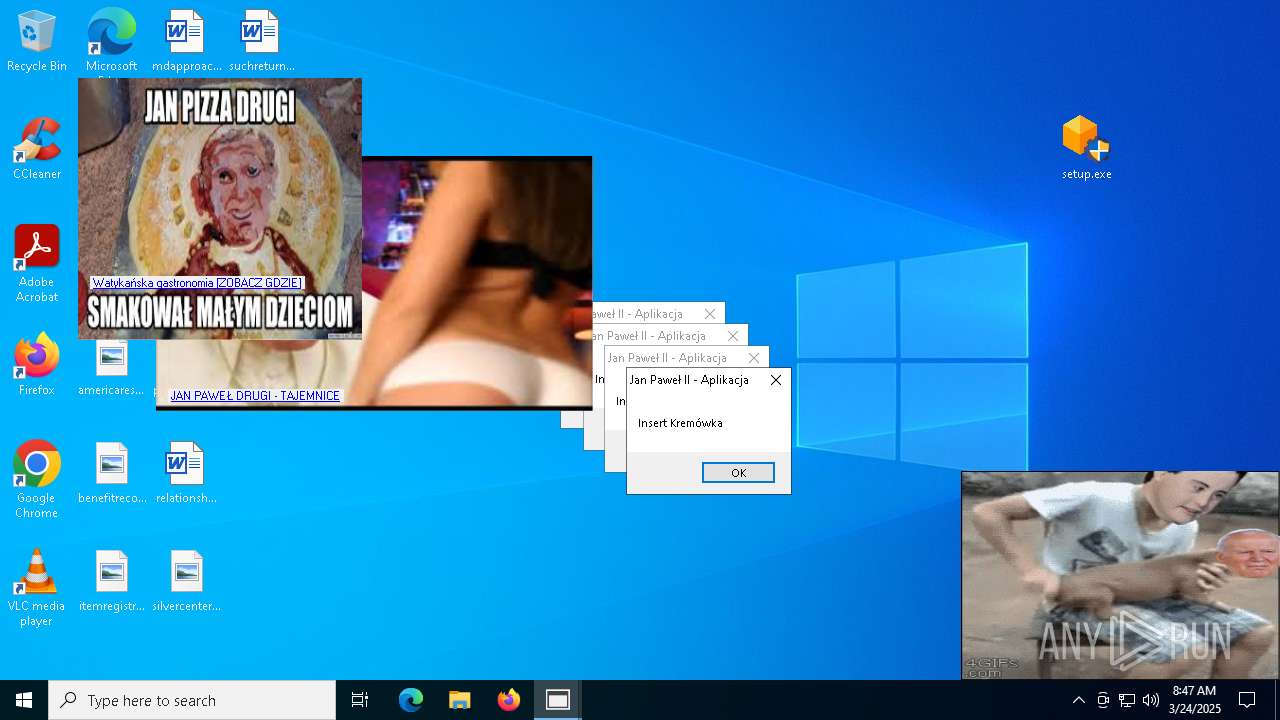This screenshot has height=720, width=1280.
Task: Select the itemregistr... image file
Action: (x=111, y=581)
